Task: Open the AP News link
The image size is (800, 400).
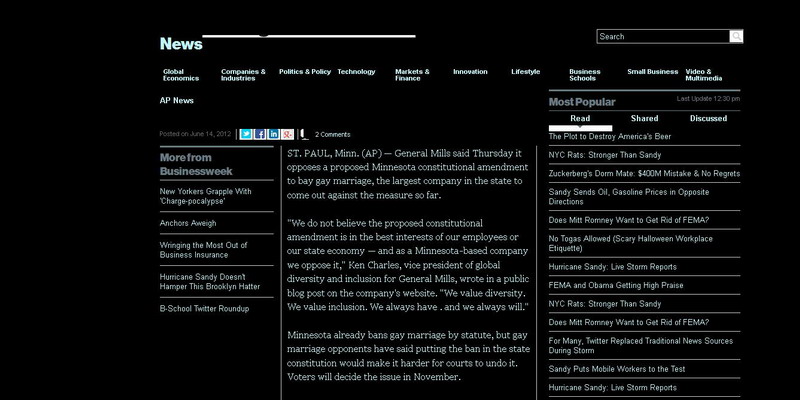Action: (177, 101)
